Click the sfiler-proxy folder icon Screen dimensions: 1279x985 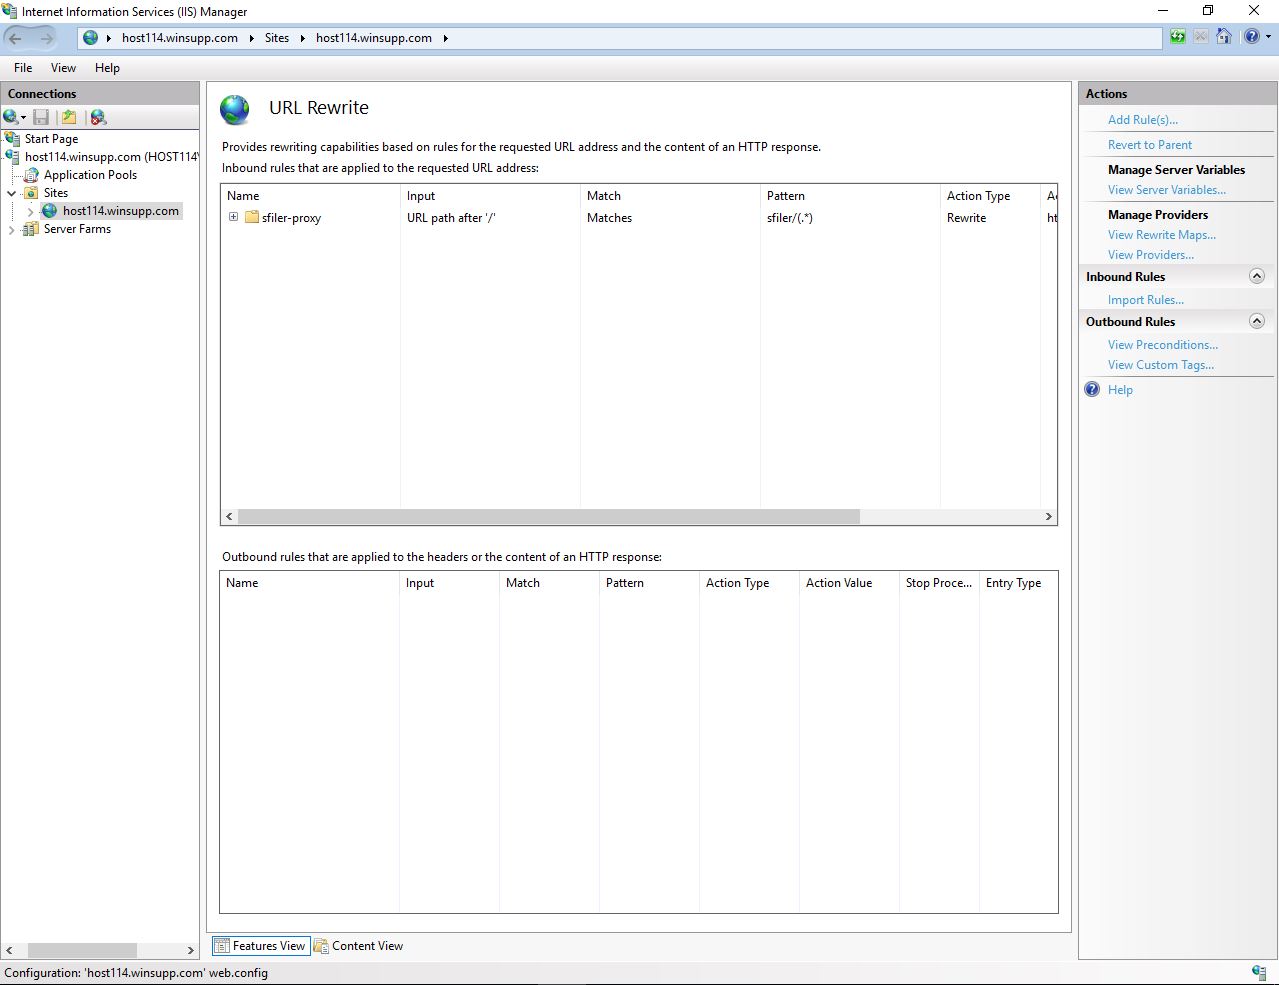[x=252, y=217]
